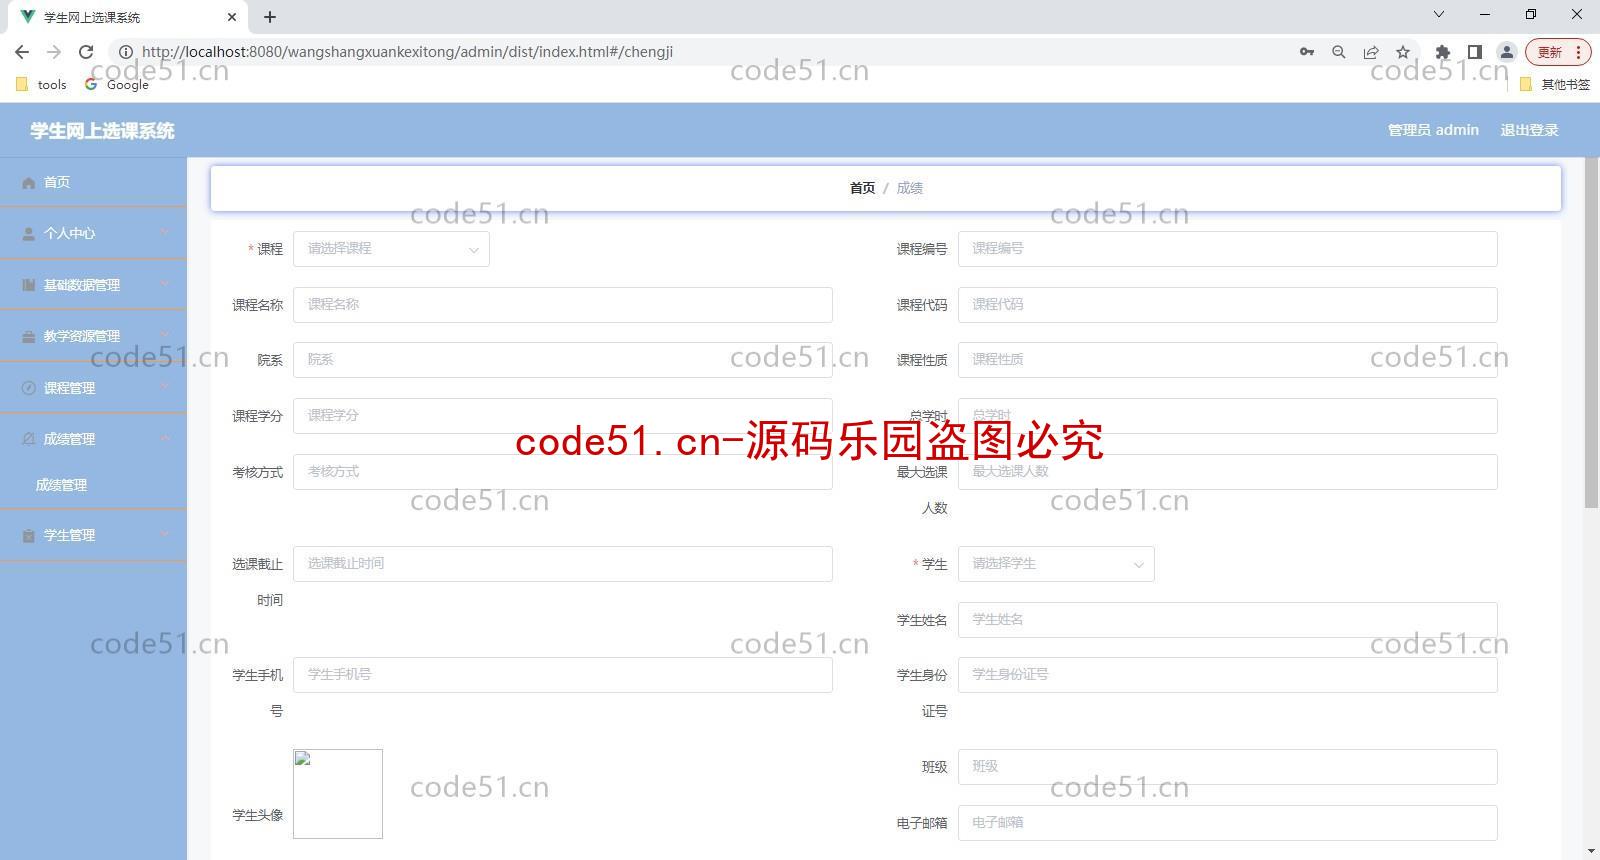Collapse the 成绩管理 sidebar menu
Image resolution: width=1600 pixels, height=860 pixels.
coord(93,439)
